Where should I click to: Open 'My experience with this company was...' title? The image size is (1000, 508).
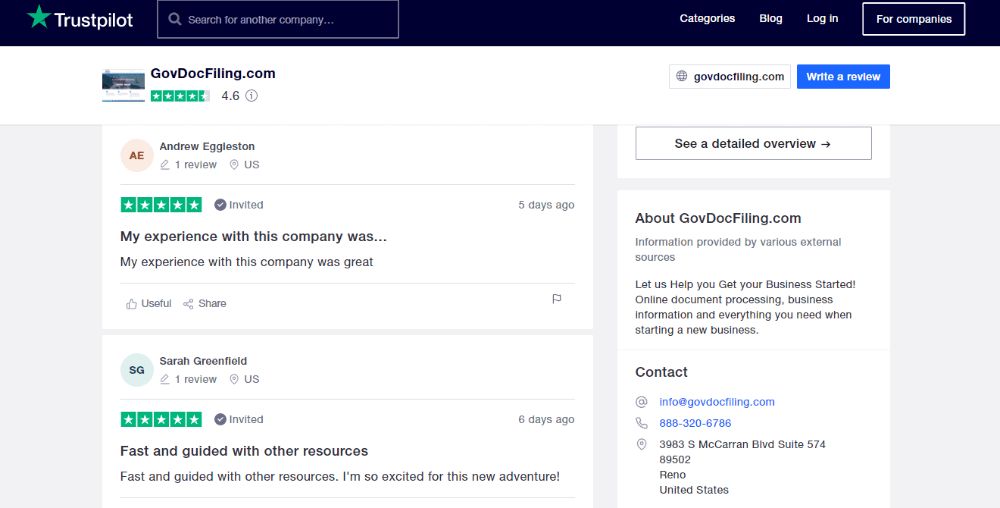point(253,236)
